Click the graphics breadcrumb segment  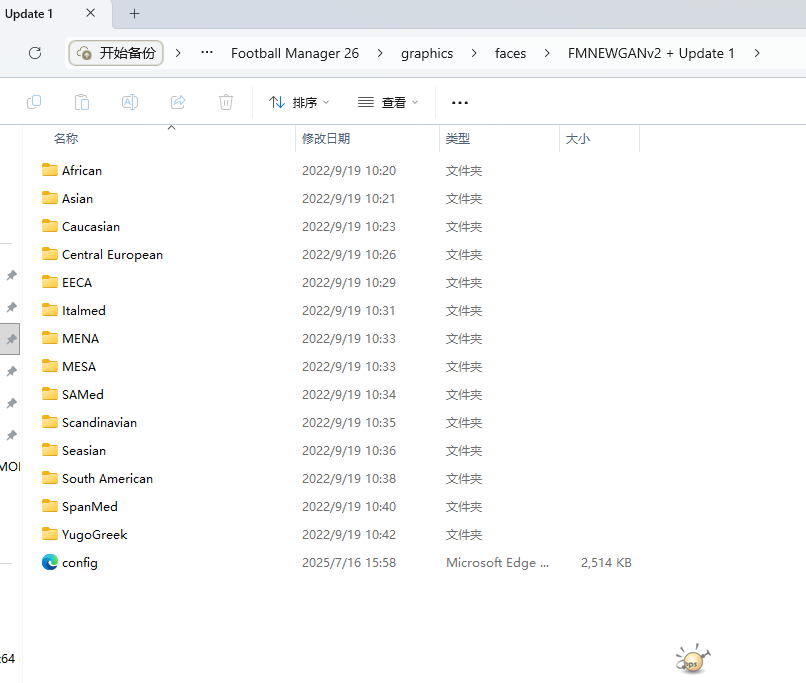click(427, 53)
